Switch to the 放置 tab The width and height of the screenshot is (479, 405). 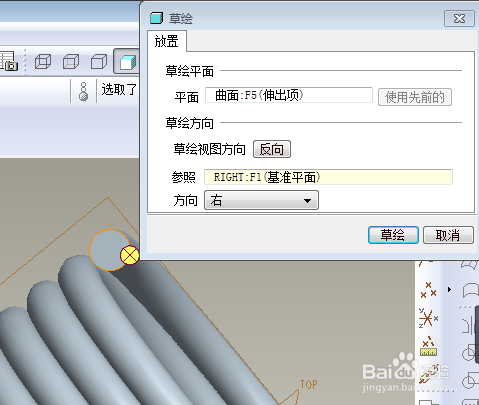pos(167,41)
